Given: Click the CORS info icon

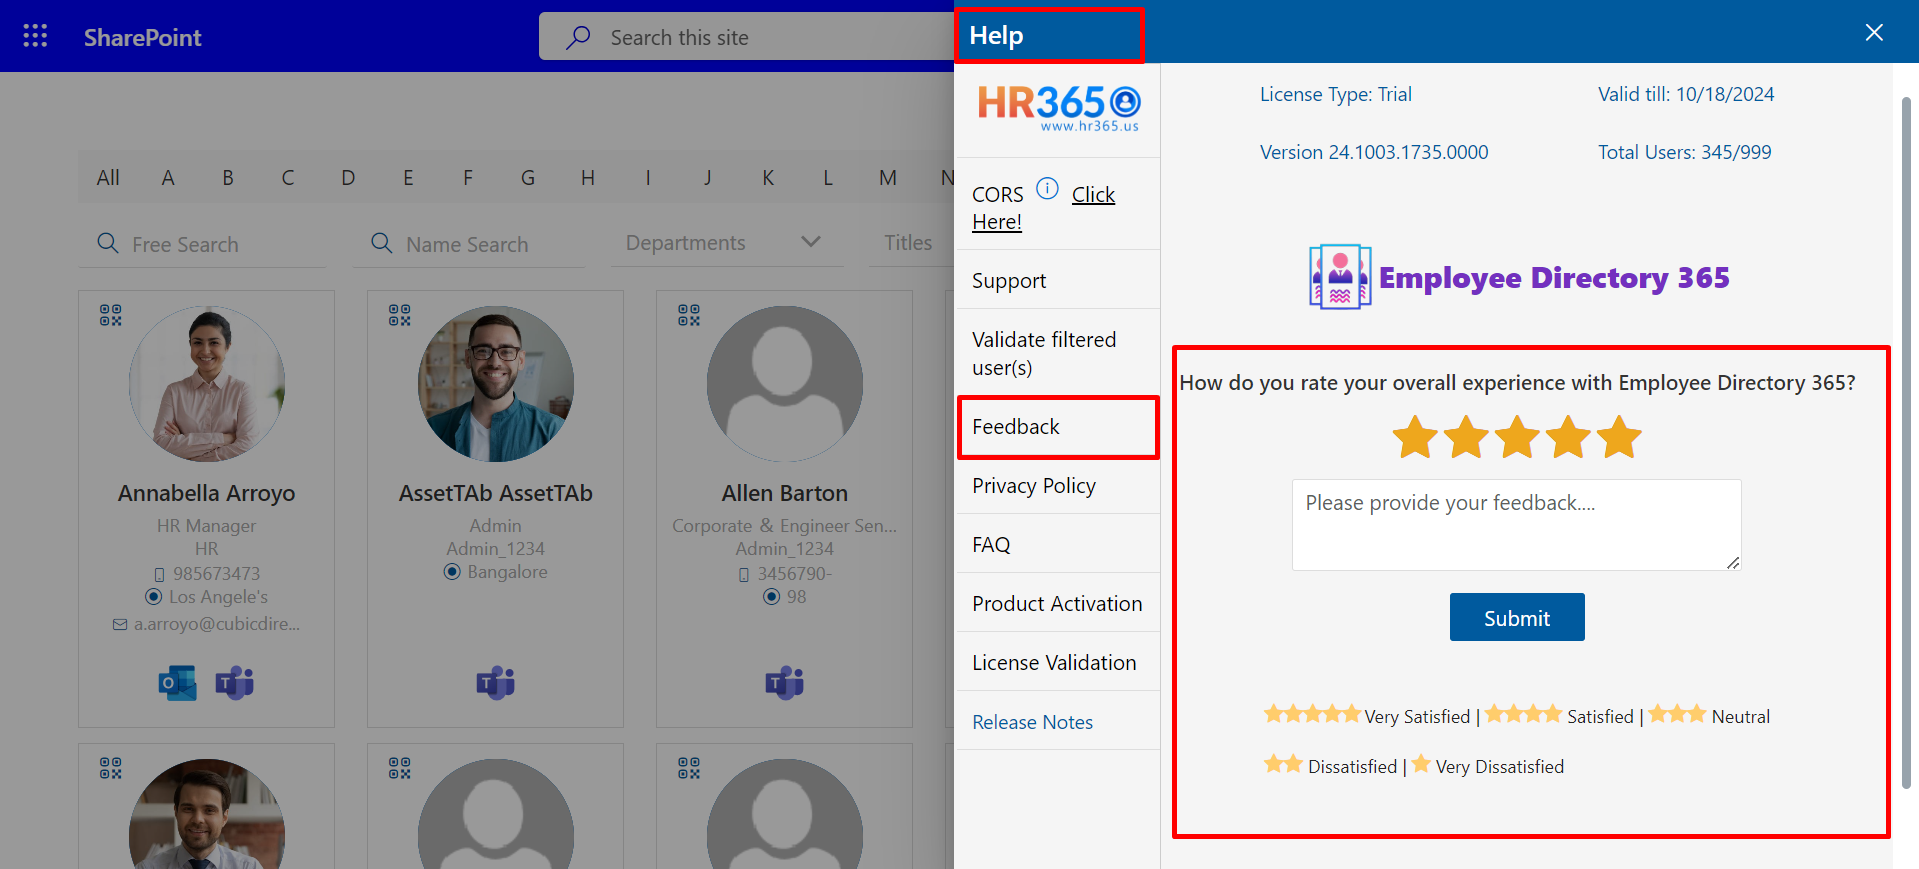Looking at the screenshot, I should [1047, 188].
